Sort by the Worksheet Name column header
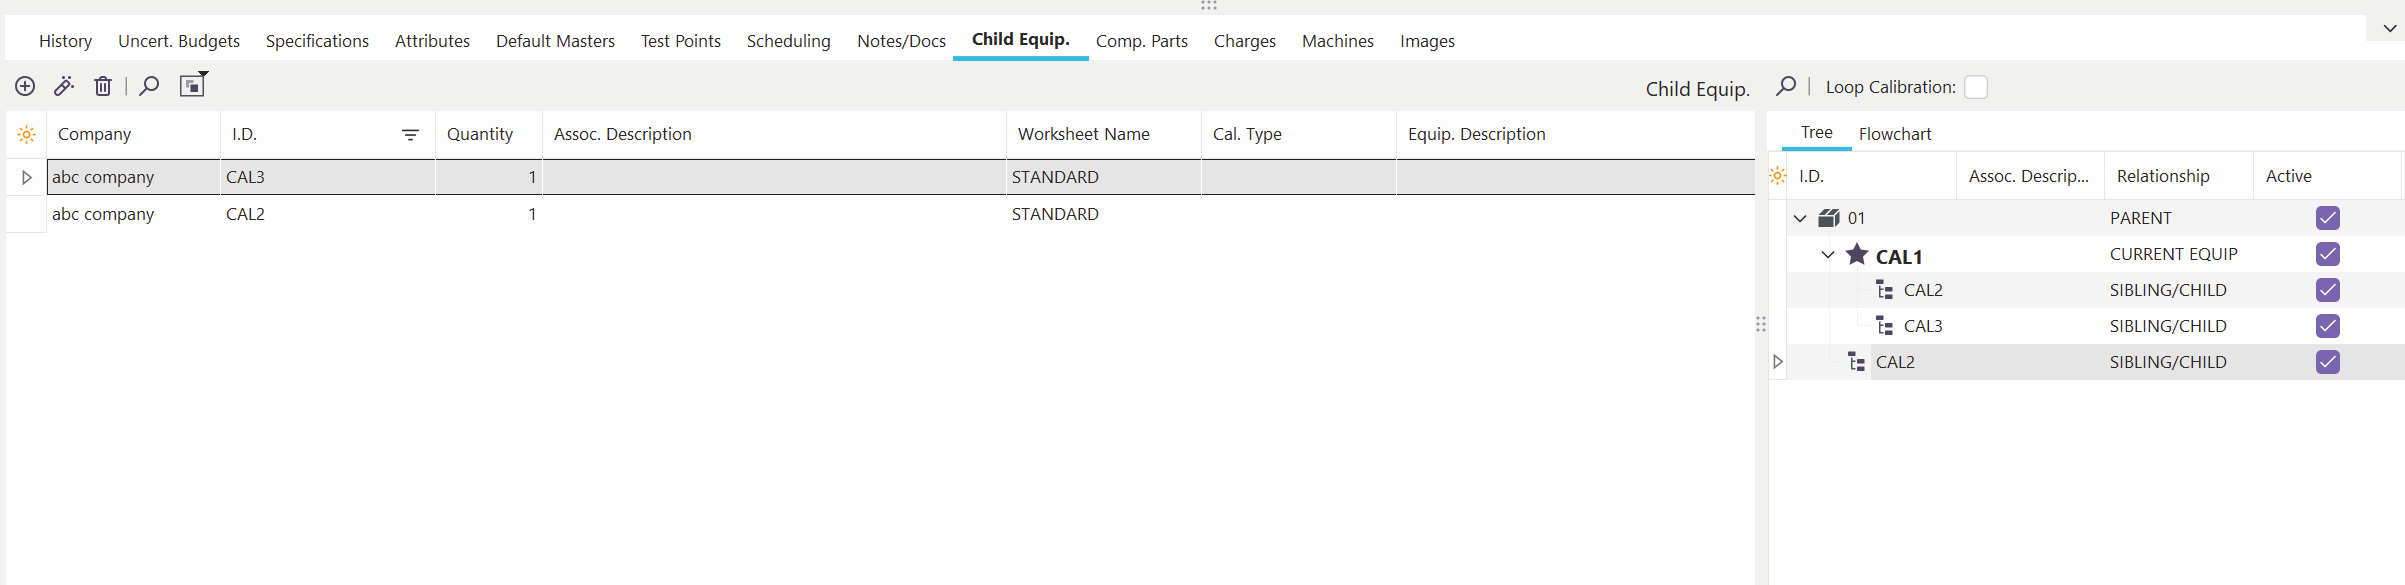 click(x=1083, y=134)
